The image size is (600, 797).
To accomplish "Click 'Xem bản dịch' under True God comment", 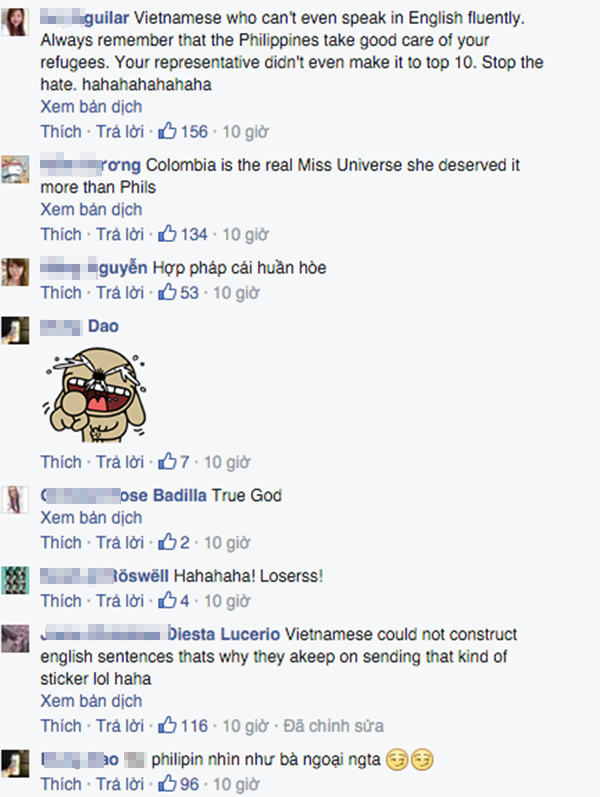I will (91, 517).
